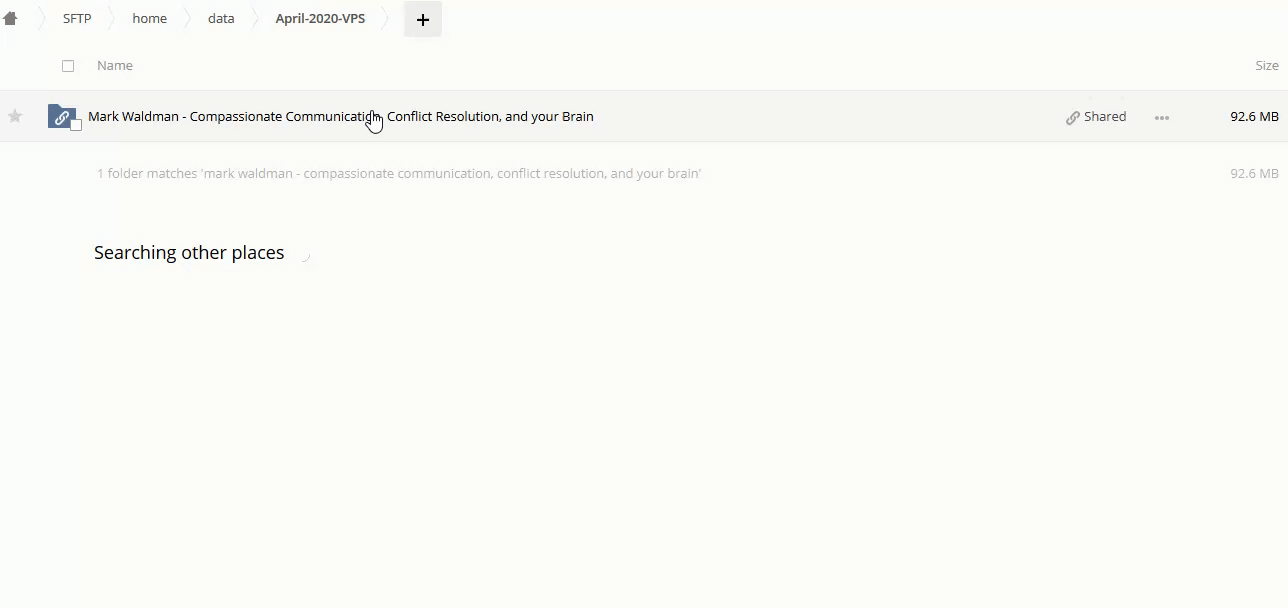Favorite the Mark Waldman folder with star
Screen dimensions: 1288x608
(15, 117)
